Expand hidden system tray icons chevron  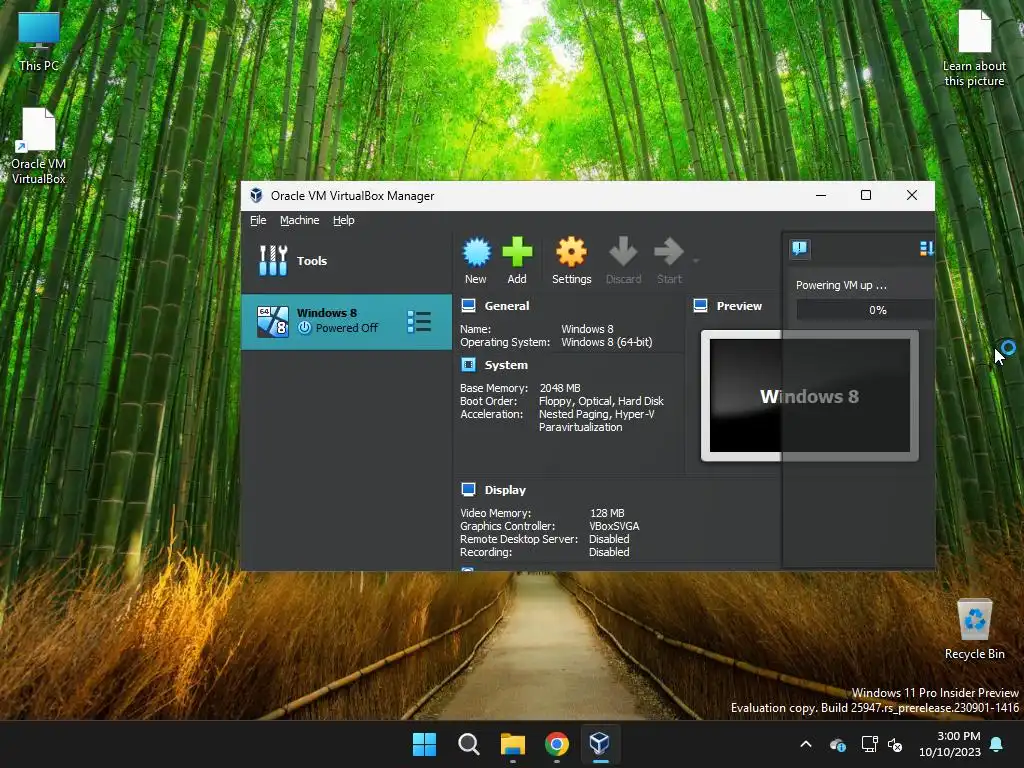point(806,744)
